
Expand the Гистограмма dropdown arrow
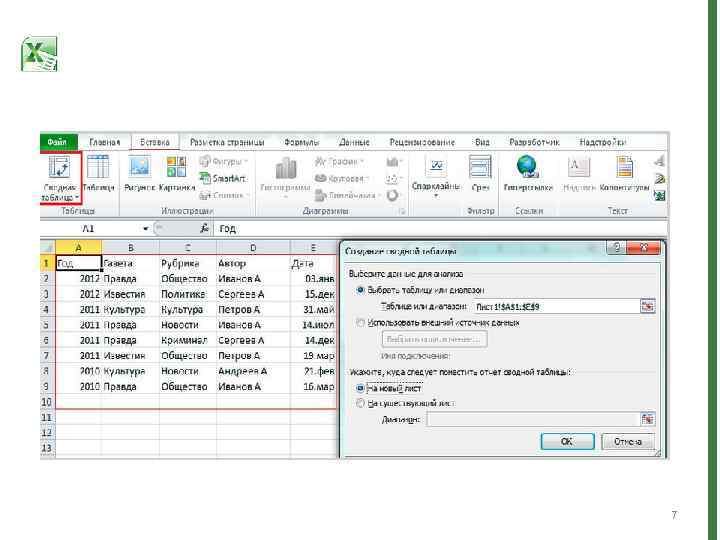click(x=286, y=197)
